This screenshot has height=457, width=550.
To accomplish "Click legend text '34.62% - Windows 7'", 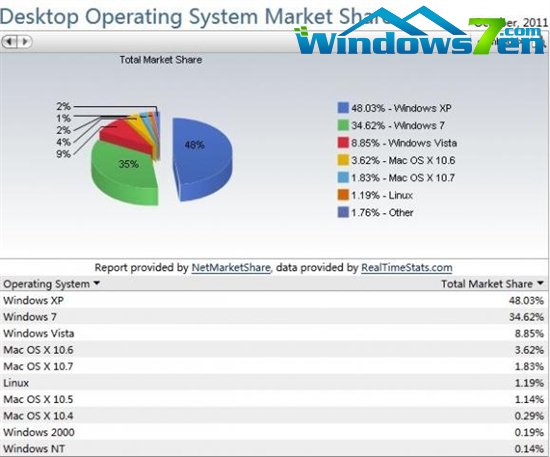I will (x=398, y=126).
